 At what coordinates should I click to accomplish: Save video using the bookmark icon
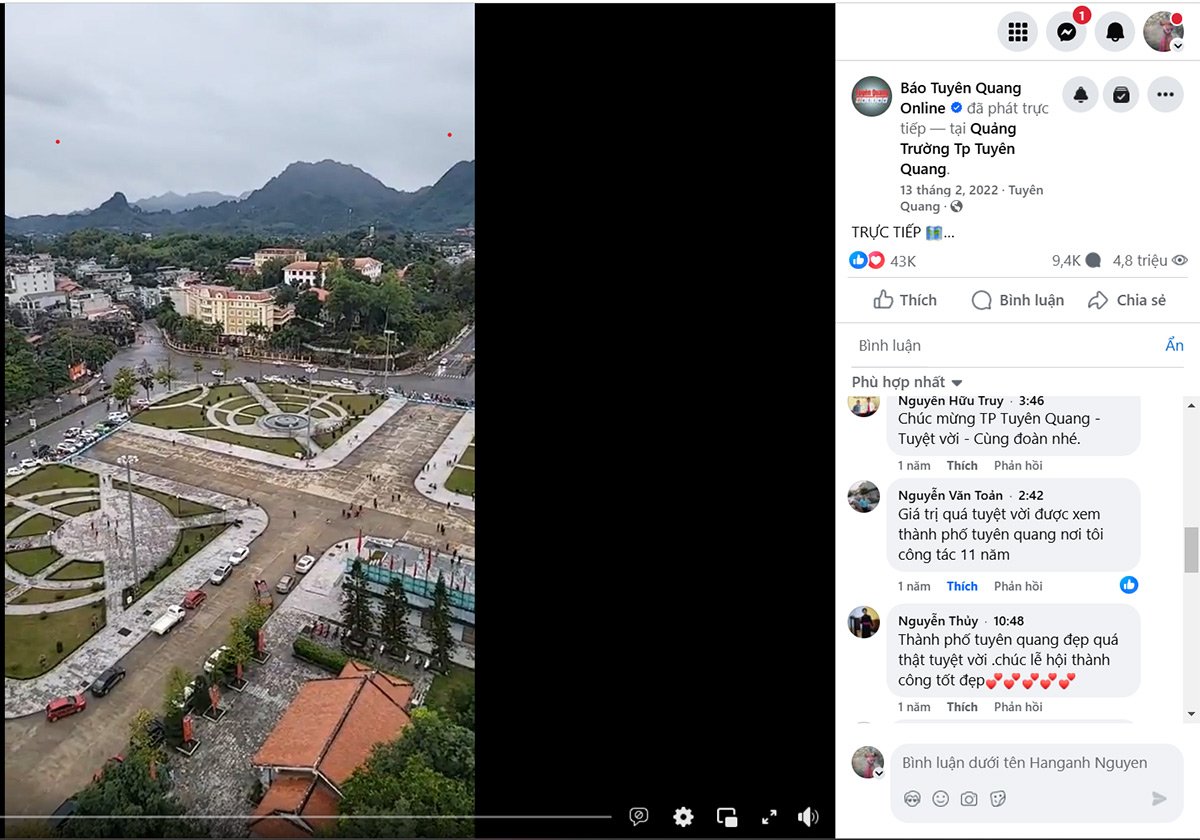pyautogui.click(x=1121, y=95)
